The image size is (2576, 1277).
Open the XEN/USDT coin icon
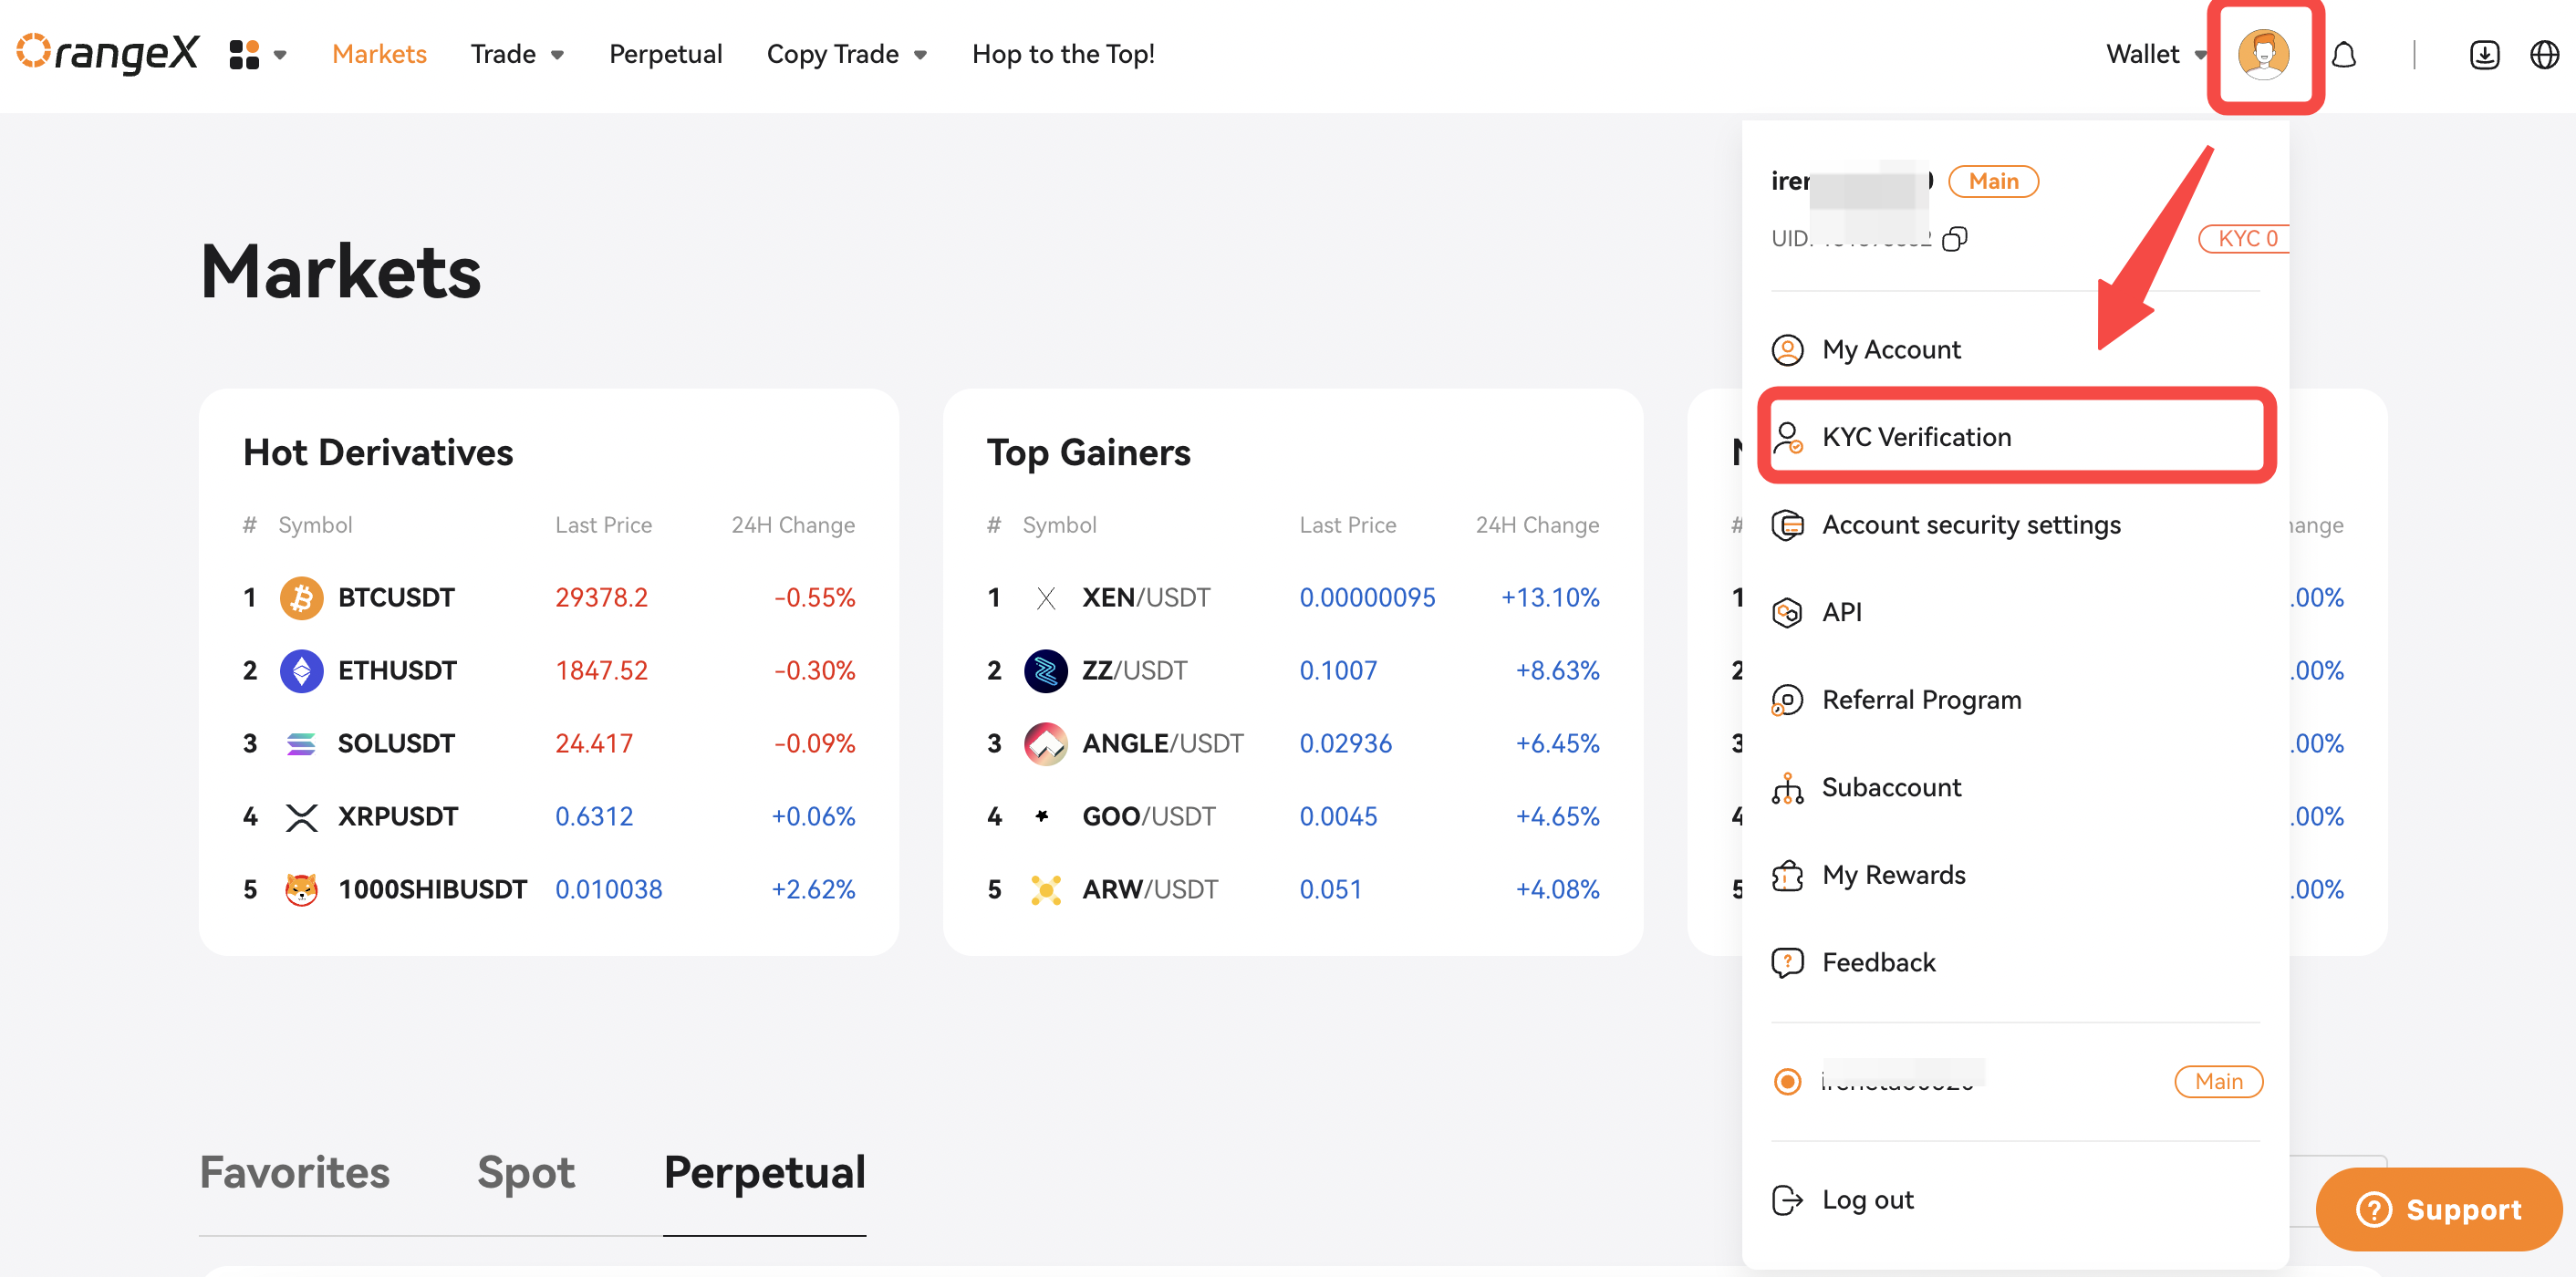pos(1045,598)
